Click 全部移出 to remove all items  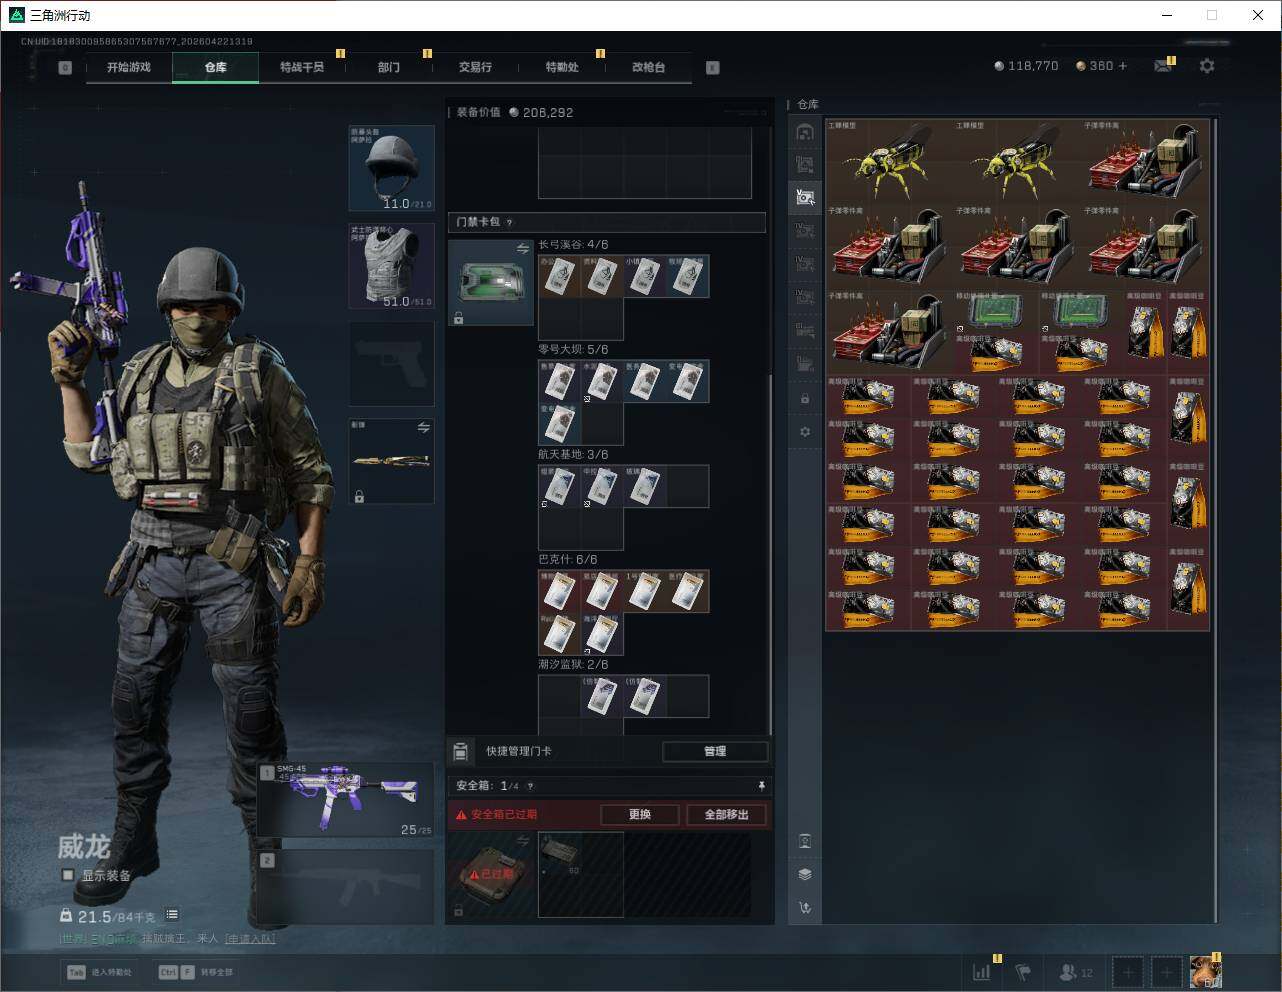coord(727,814)
